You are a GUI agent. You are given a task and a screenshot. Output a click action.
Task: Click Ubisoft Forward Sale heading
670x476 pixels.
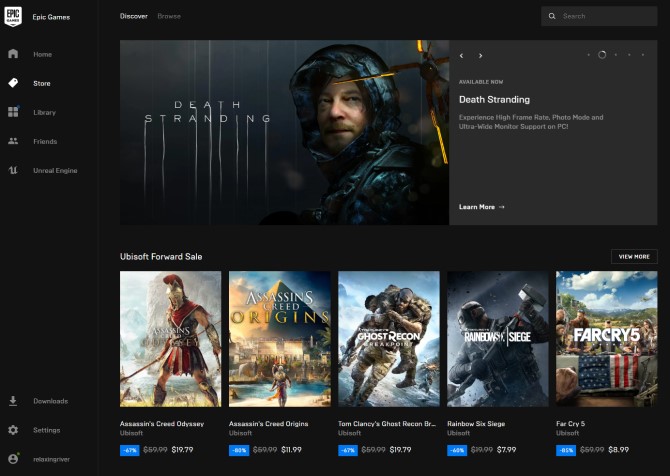click(x=161, y=256)
